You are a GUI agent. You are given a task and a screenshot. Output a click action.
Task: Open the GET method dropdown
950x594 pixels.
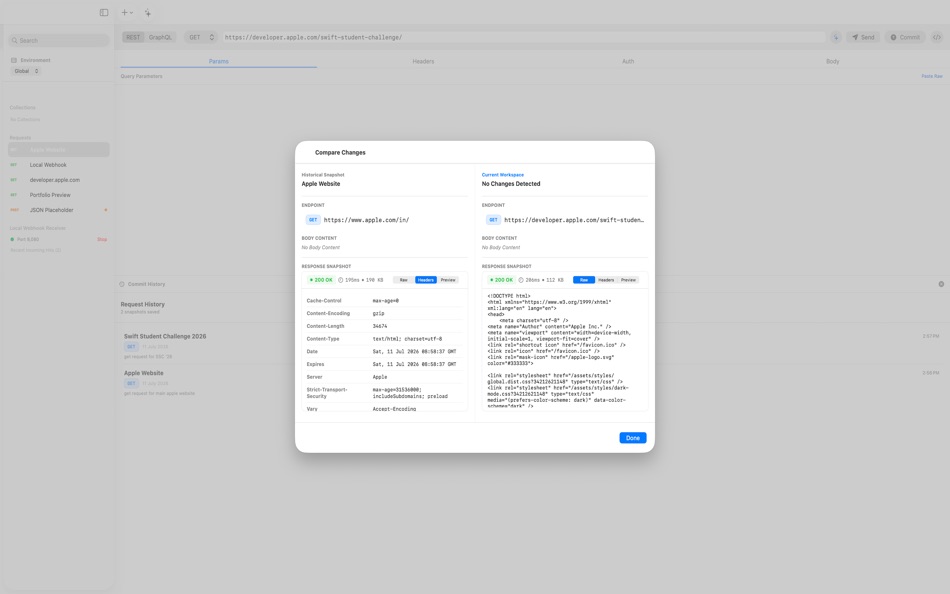pos(201,37)
